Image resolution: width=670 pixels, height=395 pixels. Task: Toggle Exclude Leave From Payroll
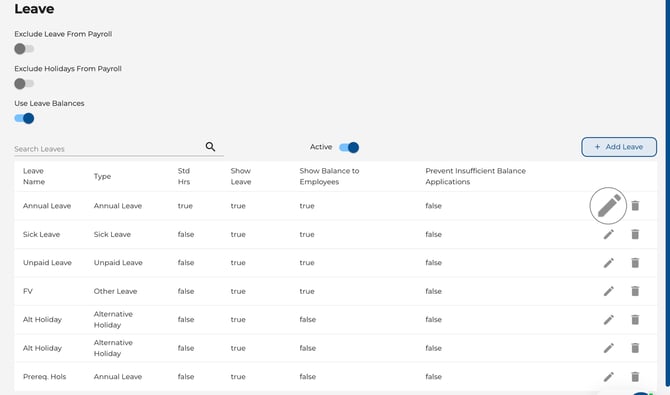click(24, 49)
